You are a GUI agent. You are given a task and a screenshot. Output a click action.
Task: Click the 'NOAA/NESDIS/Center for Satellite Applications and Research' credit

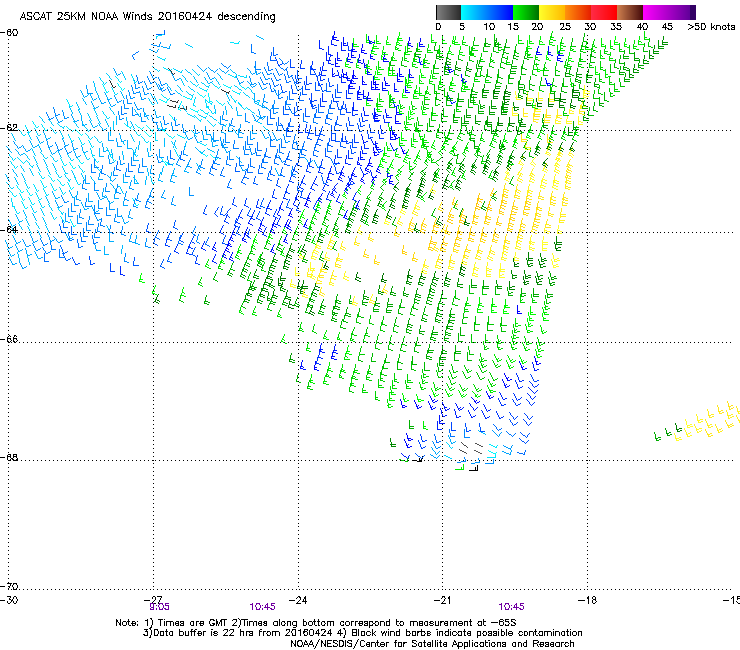pos(432,644)
